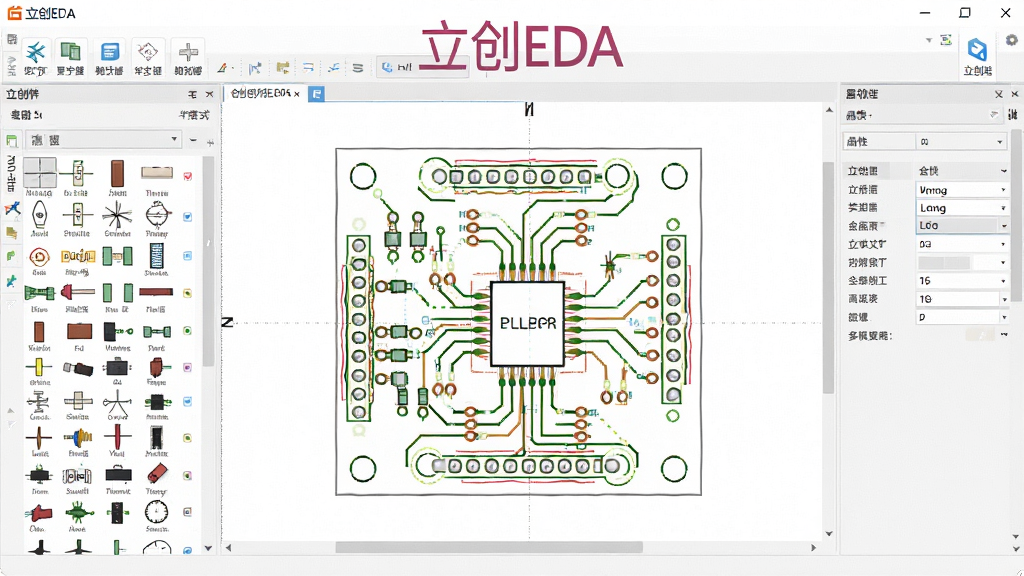Screen dimensions: 1024x576
Task: Open the '03' value dropdown in properties
Action: point(963,244)
